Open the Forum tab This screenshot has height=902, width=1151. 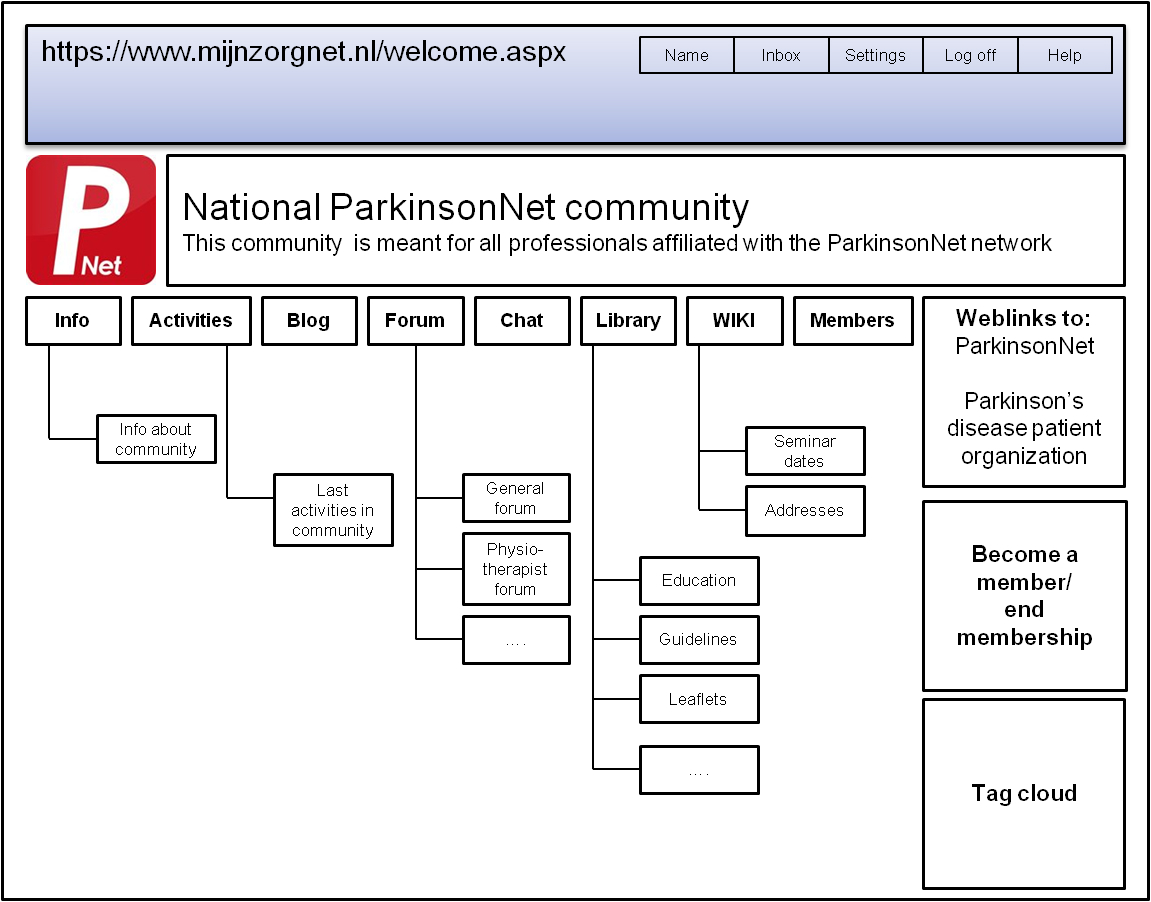(x=415, y=321)
